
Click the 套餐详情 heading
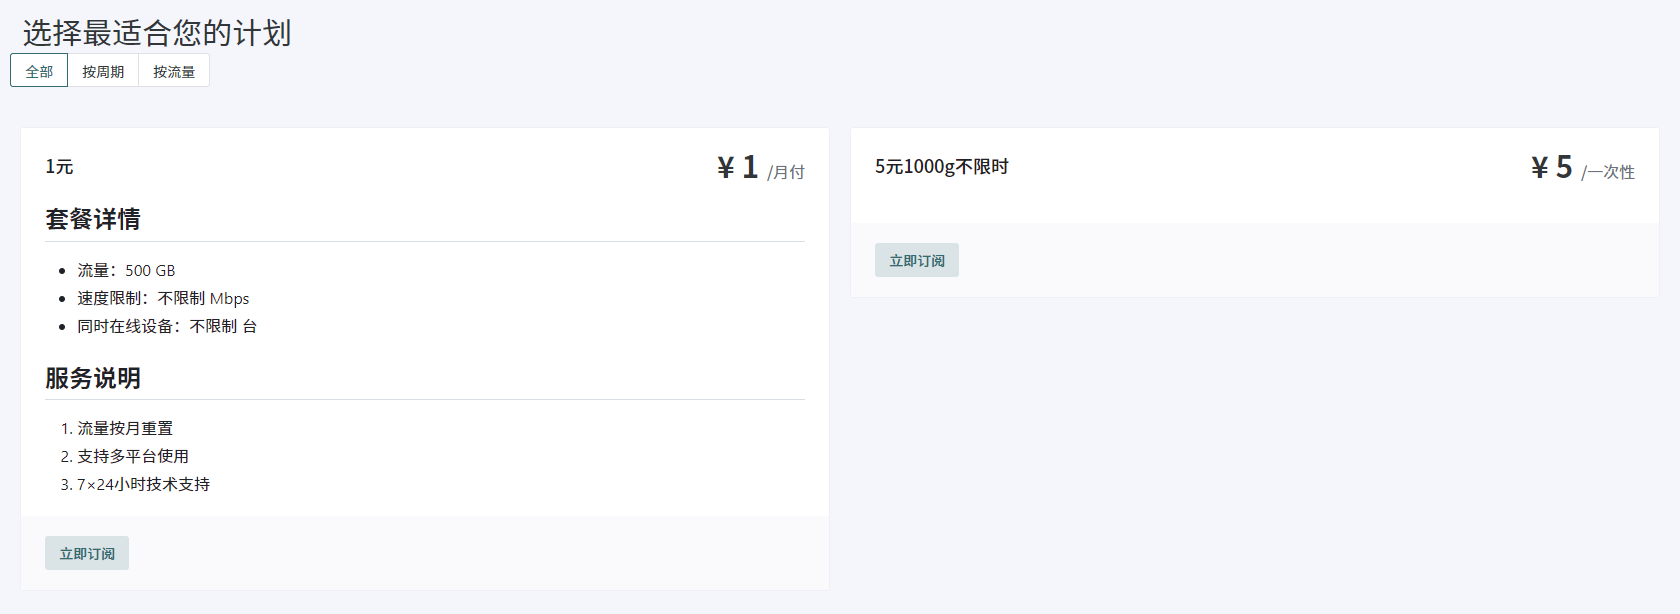click(x=93, y=219)
